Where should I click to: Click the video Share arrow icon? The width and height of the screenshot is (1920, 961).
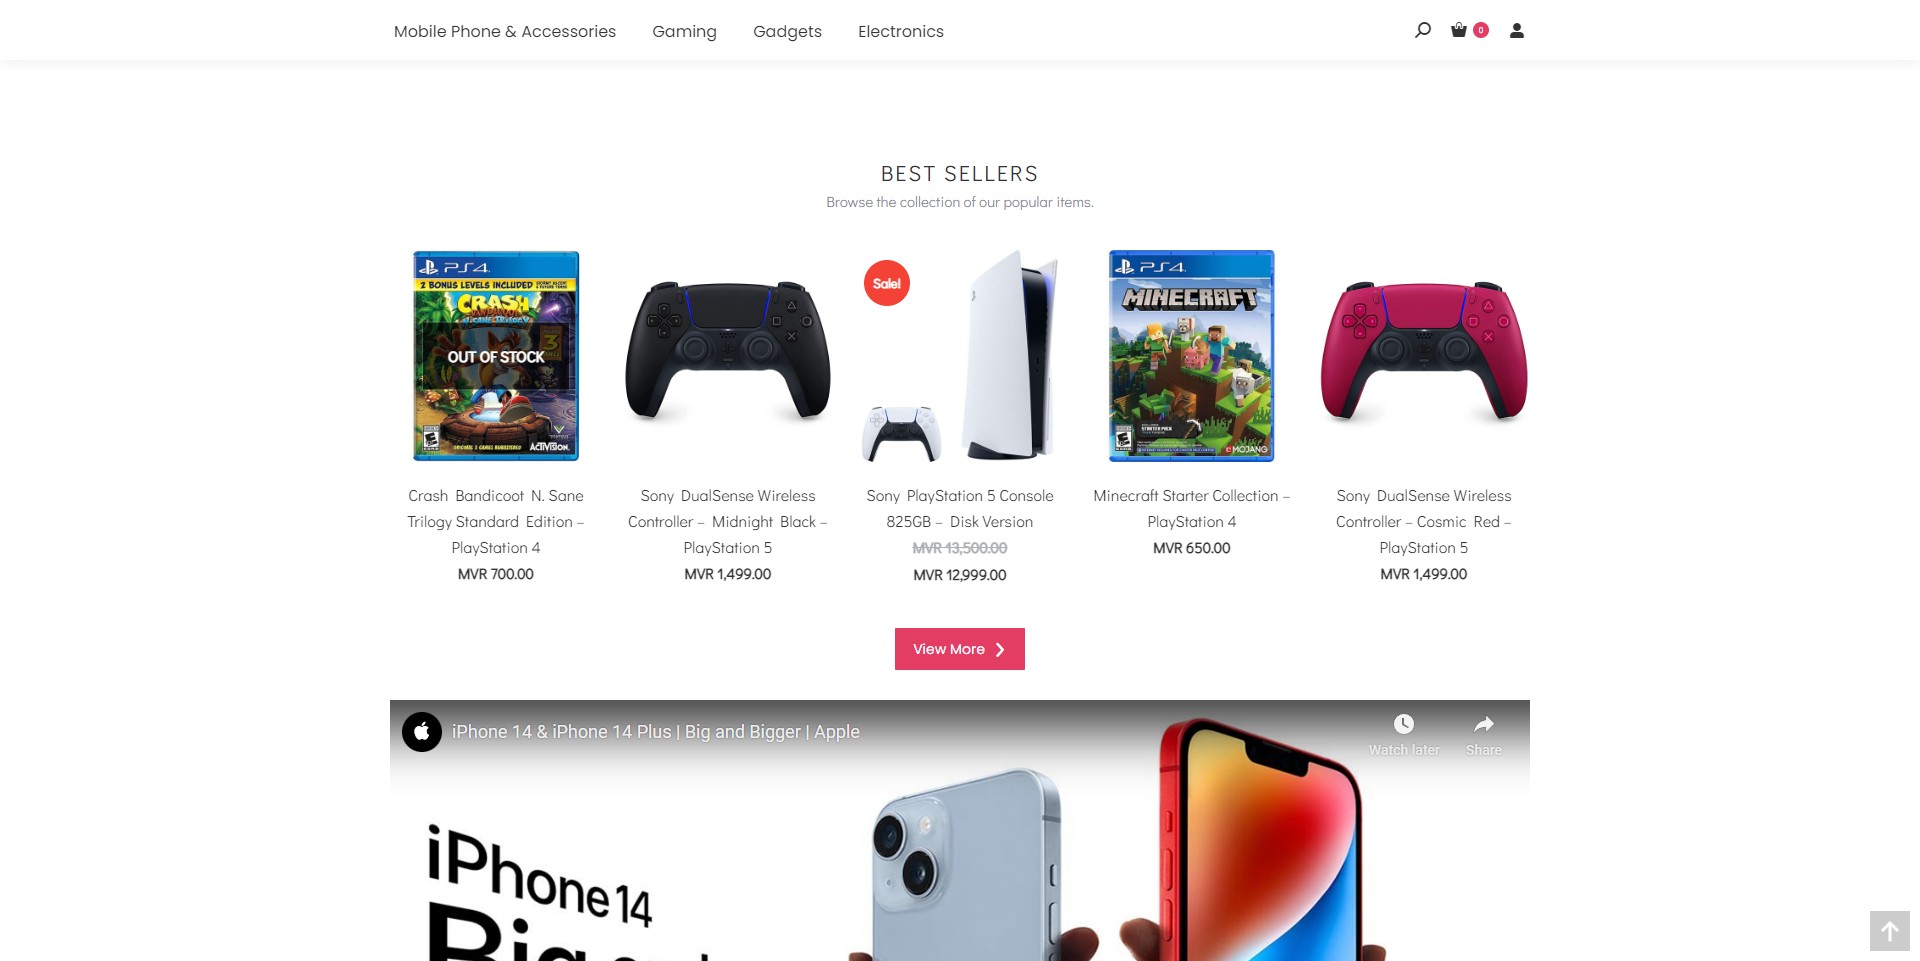pos(1484,724)
